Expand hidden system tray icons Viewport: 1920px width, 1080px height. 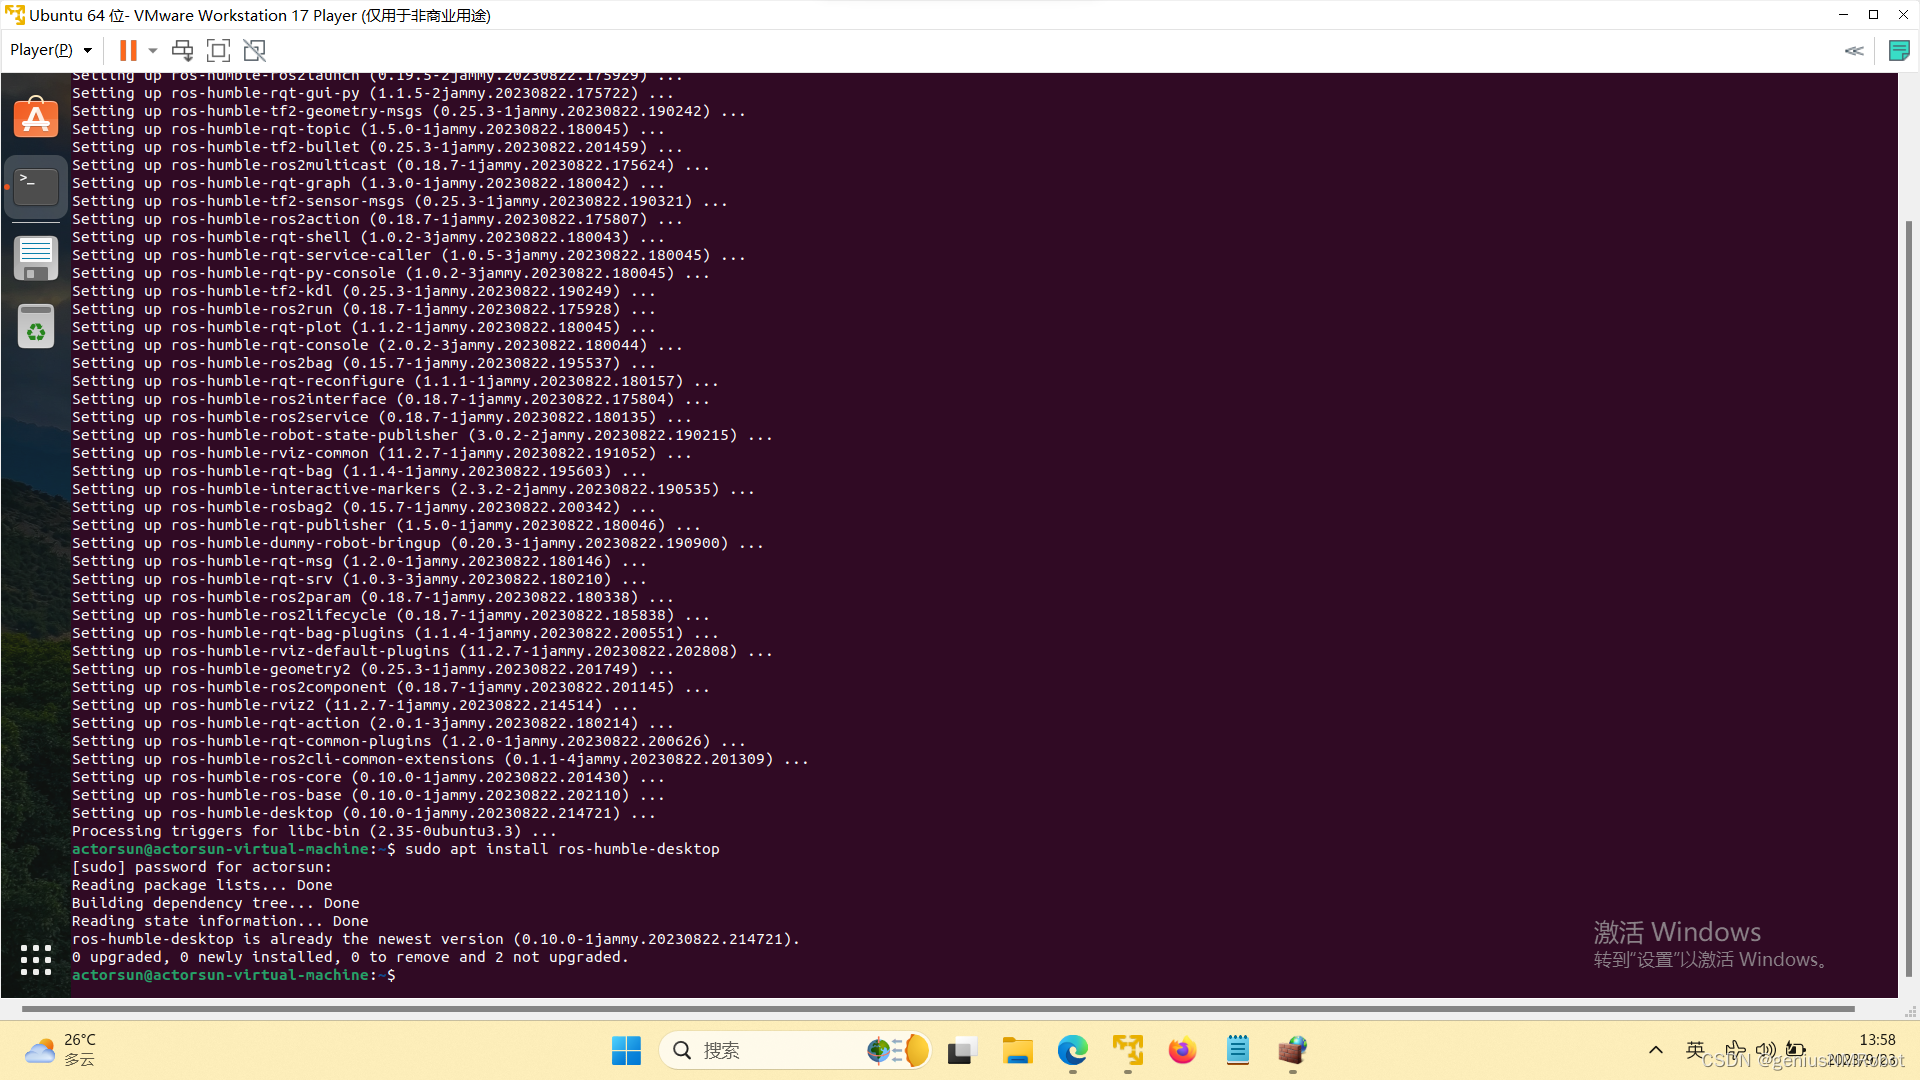[x=1655, y=1050]
